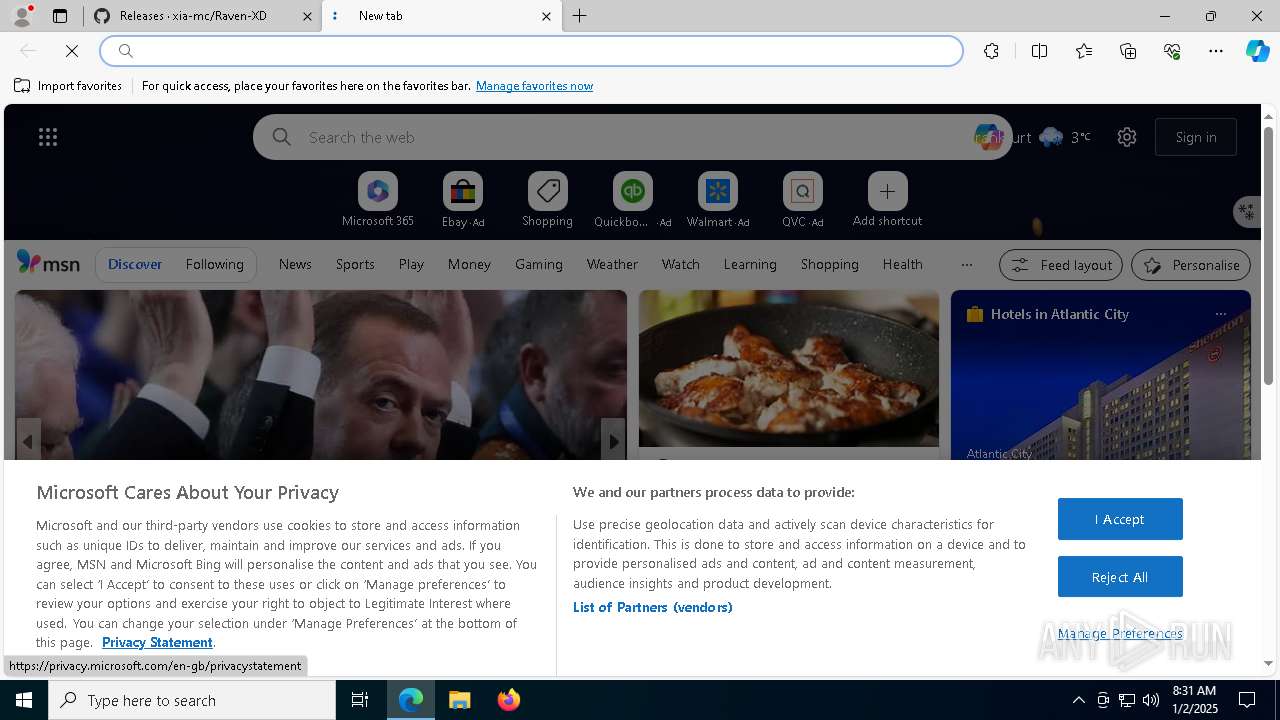Toggle split screen view
This screenshot has width=1280, height=720.
tap(1039, 51)
